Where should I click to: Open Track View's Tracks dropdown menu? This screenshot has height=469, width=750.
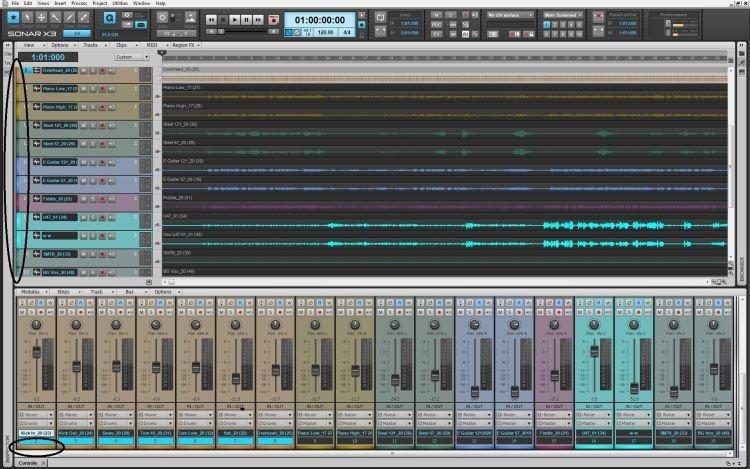tap(93, 45)
